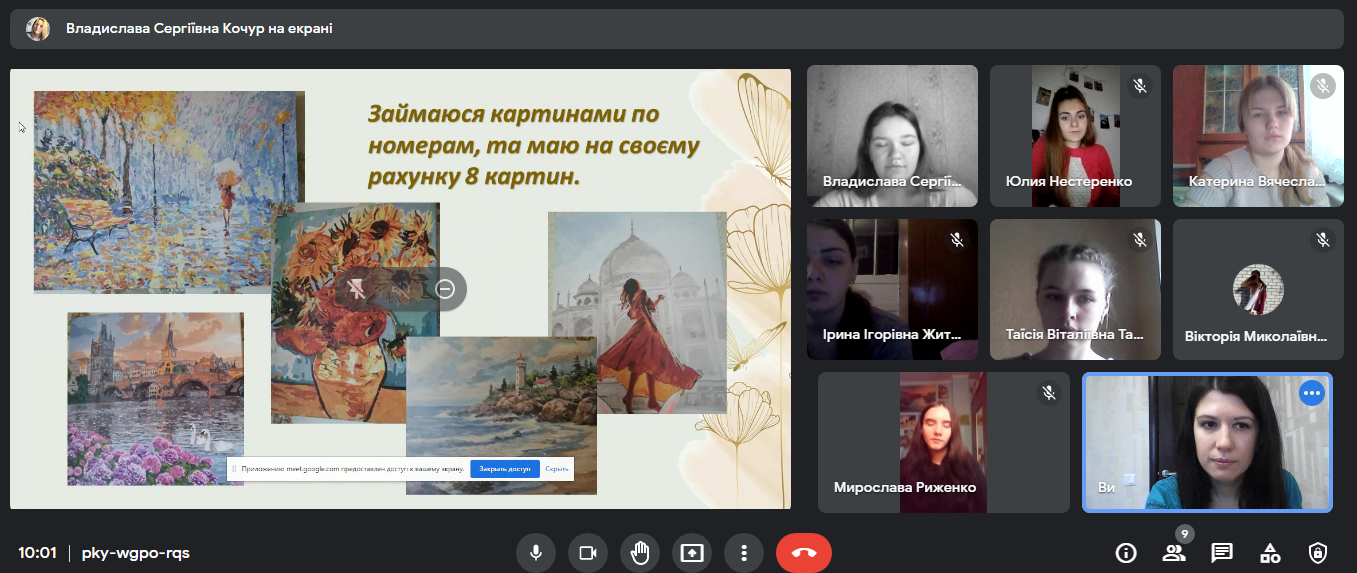The width and height of the screenshot is (1357, 573).
Task: Click the lighthouse painting on the shared slide
Action: [x=501, y=415]
